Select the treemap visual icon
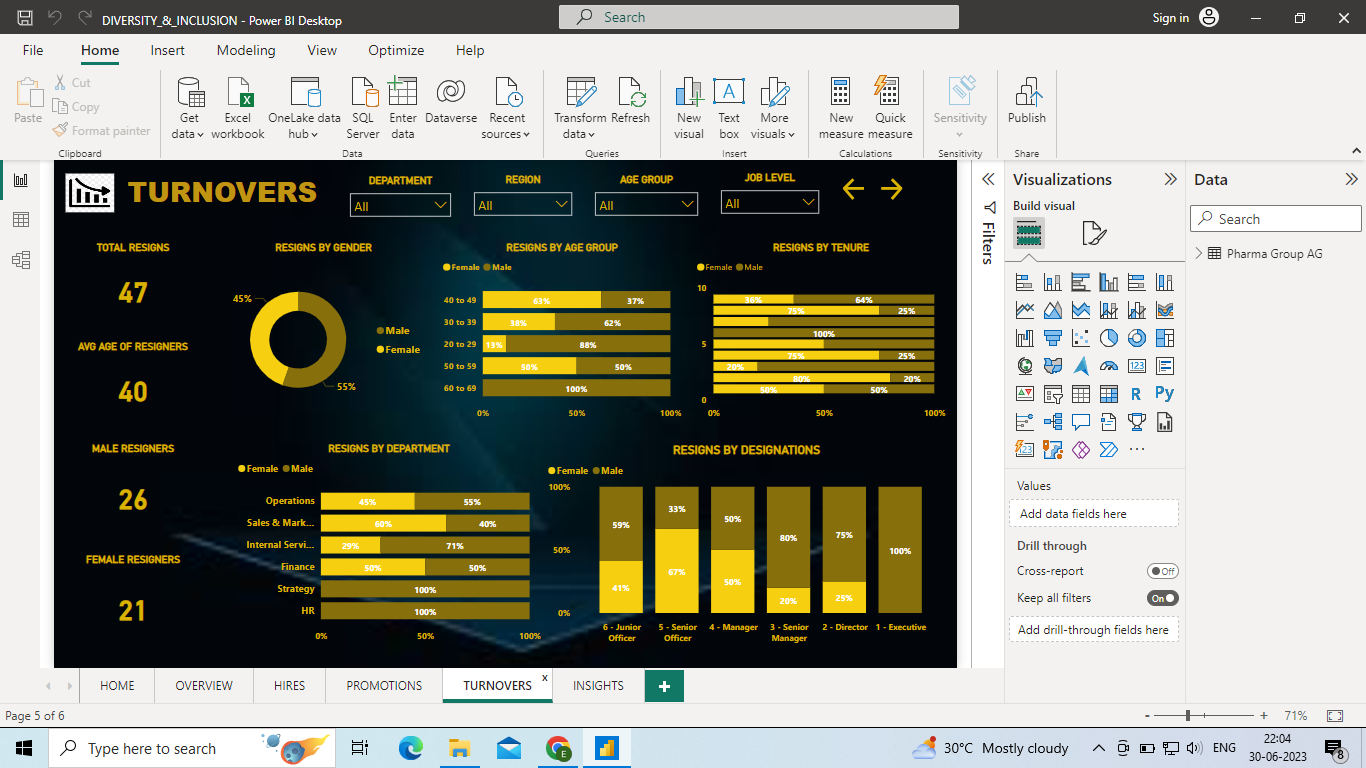This screenshot has height=768, width=1366. point(1164,338)
